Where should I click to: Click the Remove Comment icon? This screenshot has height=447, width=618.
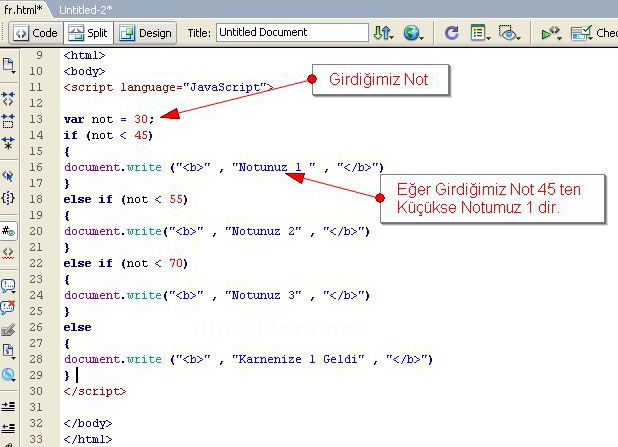pos(9,307)
